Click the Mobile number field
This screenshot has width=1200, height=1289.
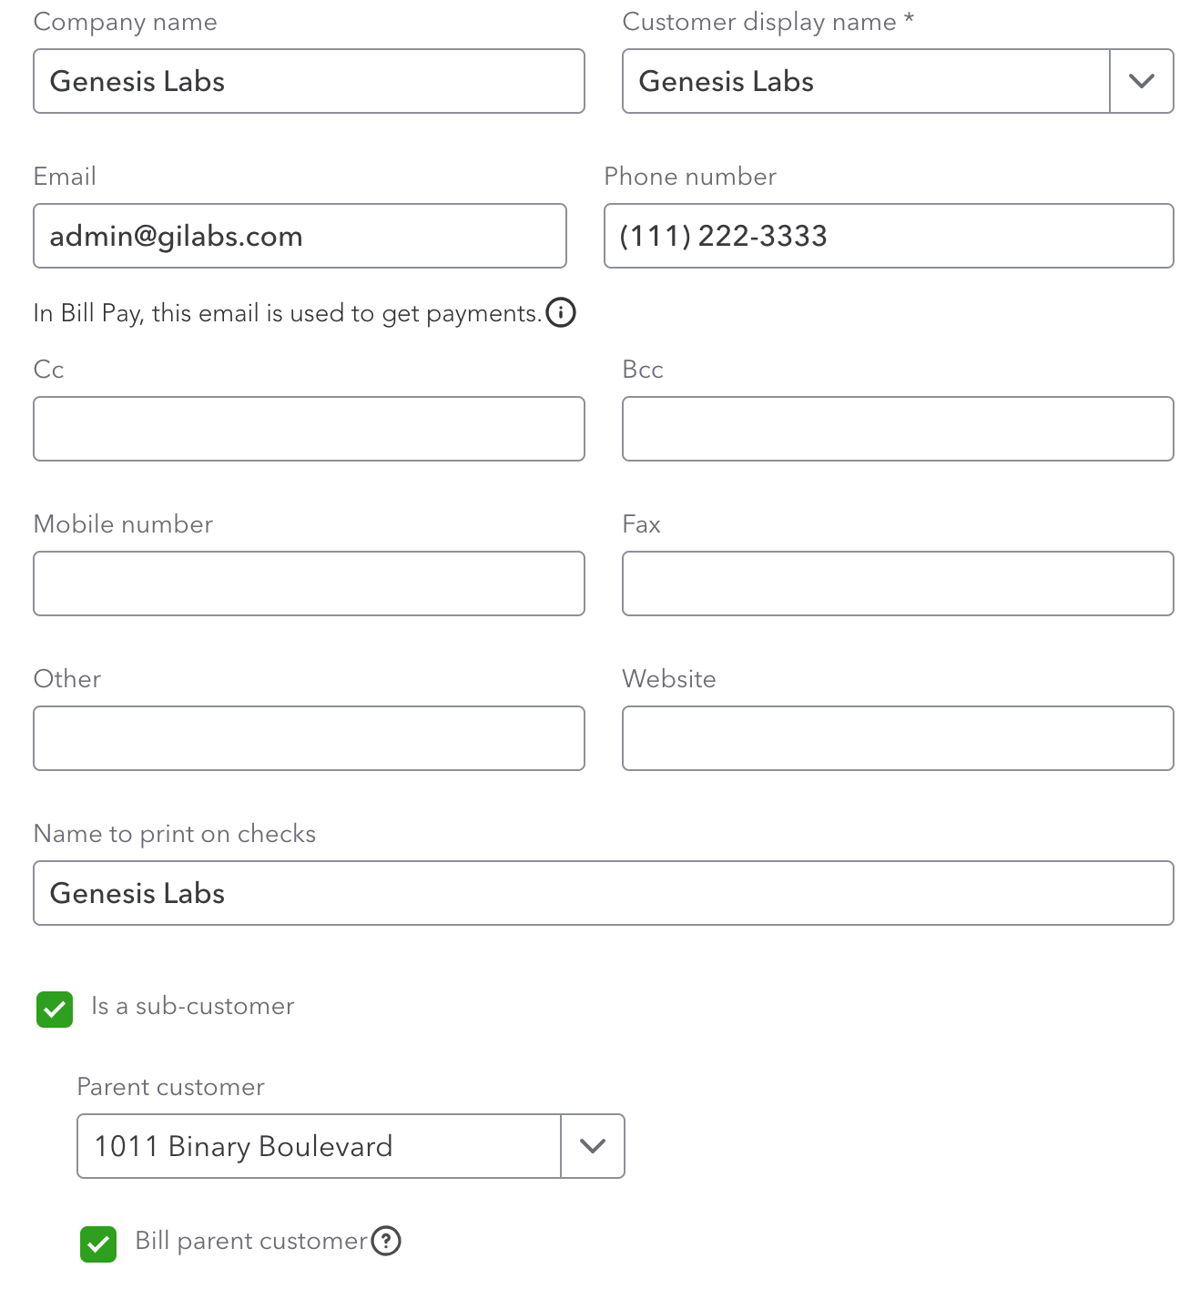coord(308,583)
